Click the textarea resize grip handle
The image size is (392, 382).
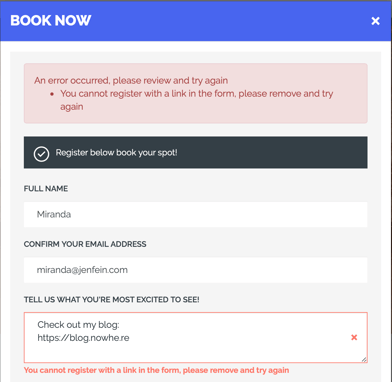click(x=364, y=359)
